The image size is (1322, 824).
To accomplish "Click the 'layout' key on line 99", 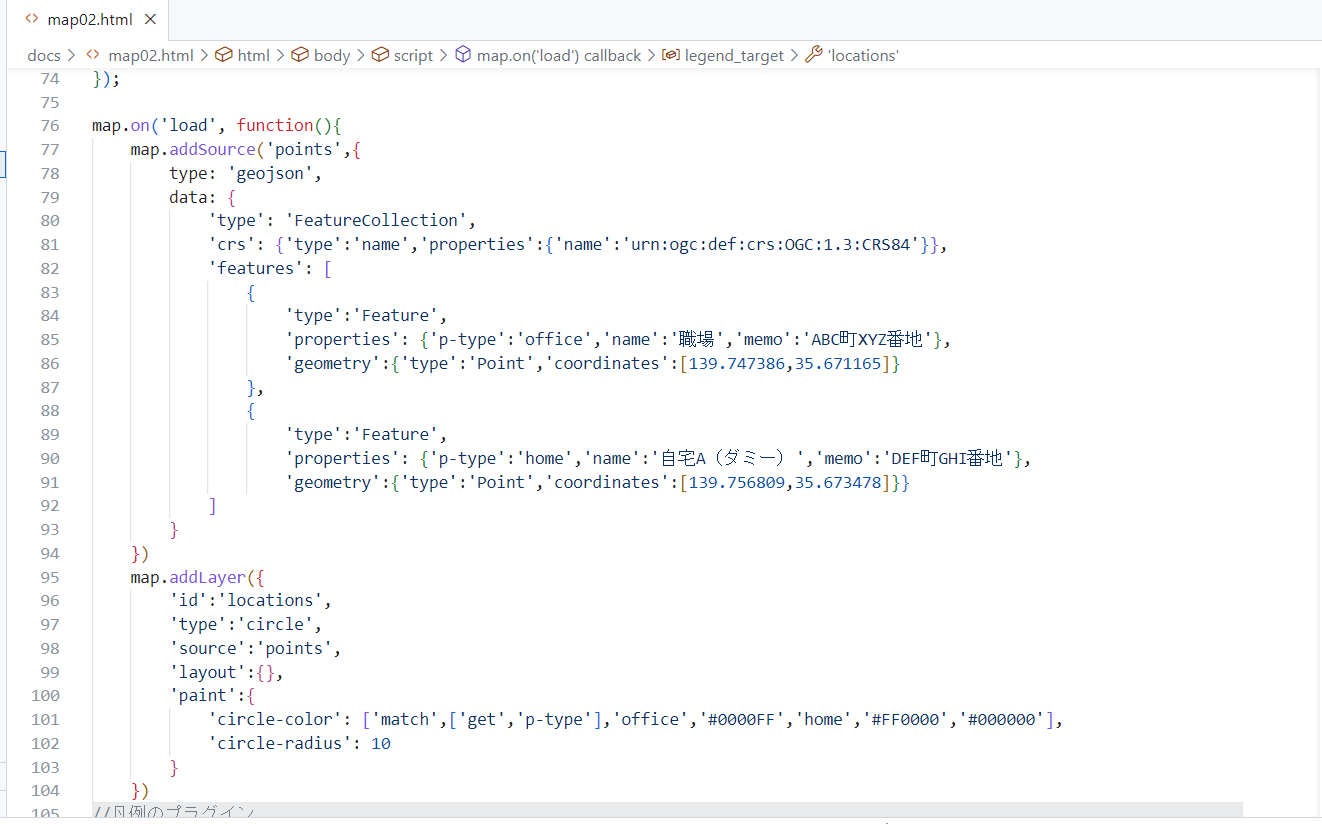I will [208, 672].
